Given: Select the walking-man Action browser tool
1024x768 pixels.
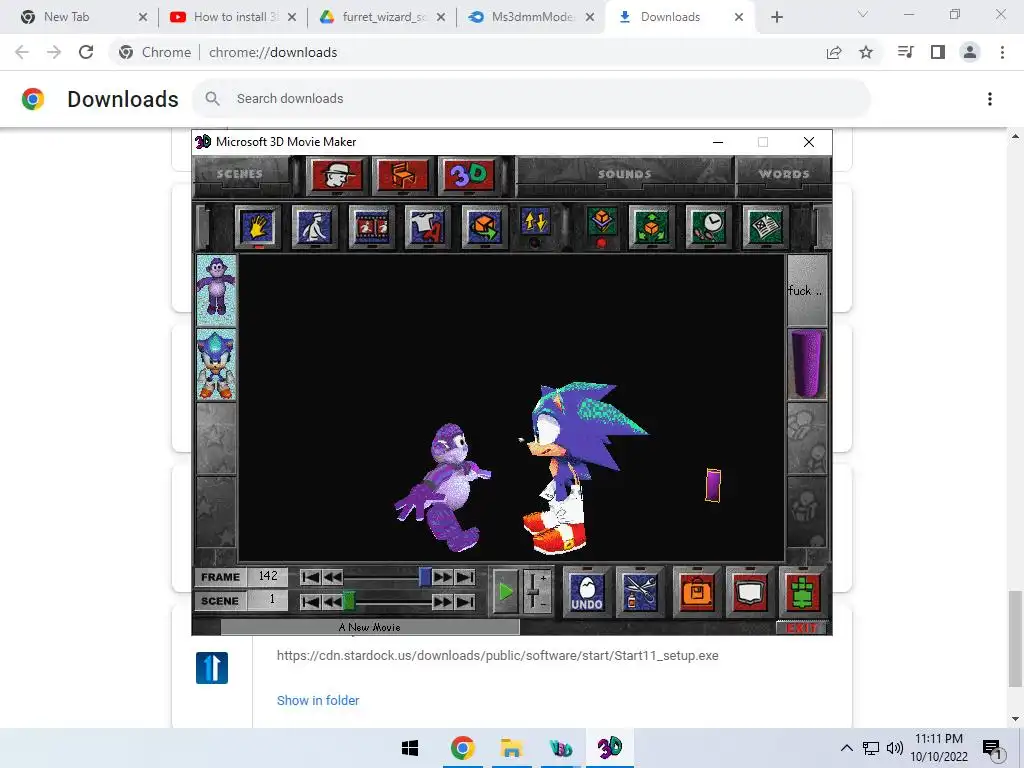Looking at the screenshot, I should [315, 227].
